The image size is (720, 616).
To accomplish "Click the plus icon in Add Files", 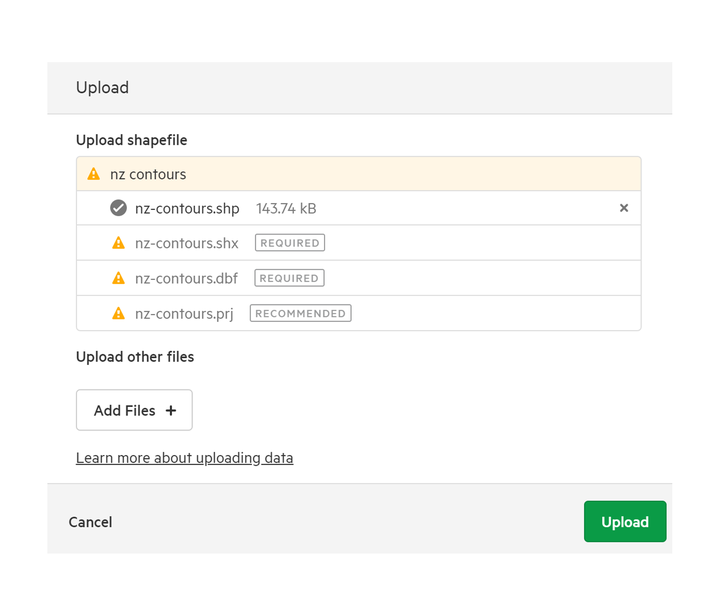I will [171, 410].
